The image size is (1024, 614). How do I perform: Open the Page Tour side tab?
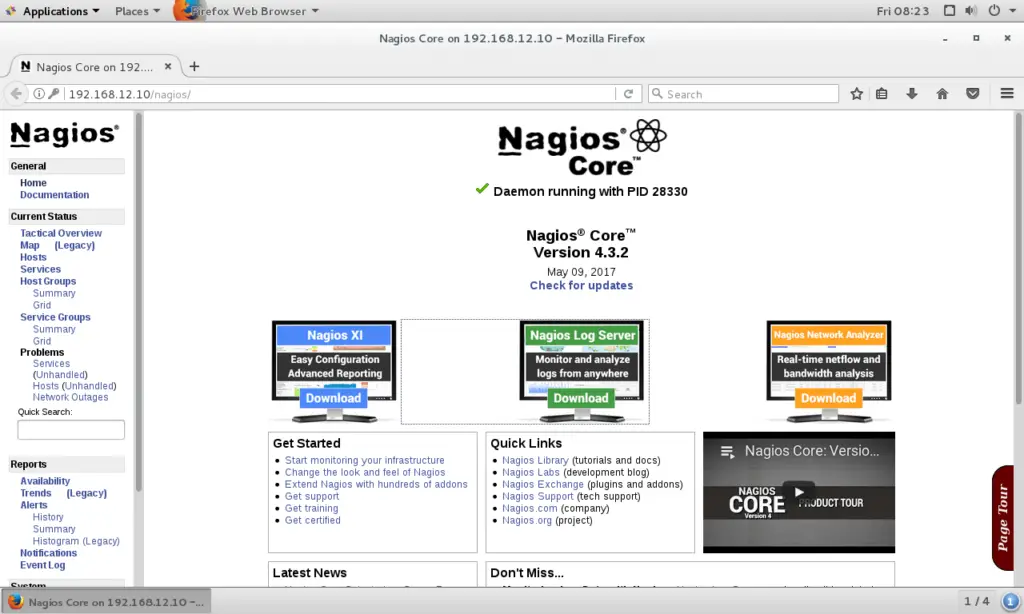1003,518
